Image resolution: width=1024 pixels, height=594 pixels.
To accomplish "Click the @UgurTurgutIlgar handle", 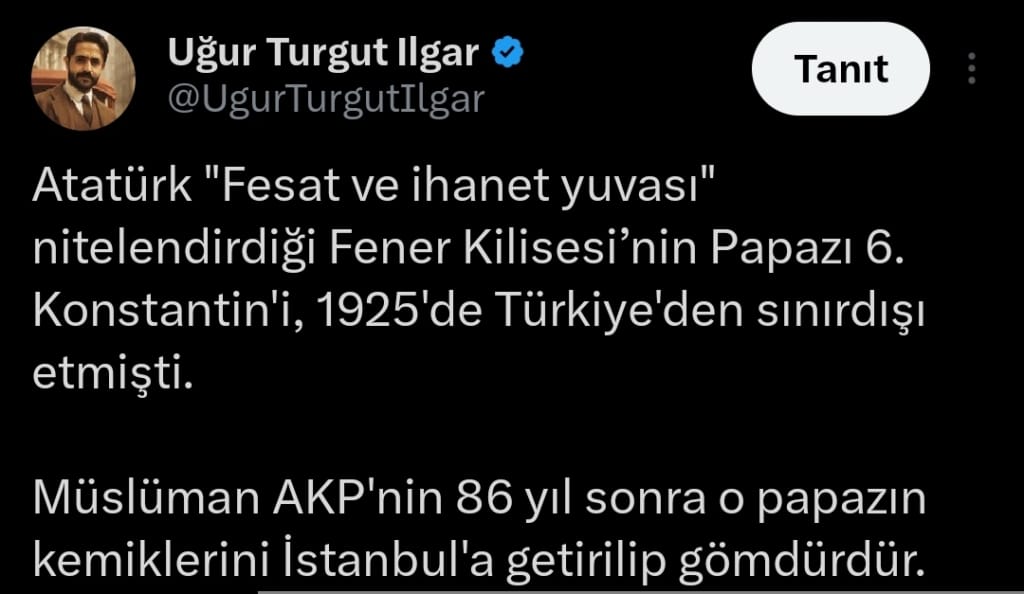I will click(326, 99).
